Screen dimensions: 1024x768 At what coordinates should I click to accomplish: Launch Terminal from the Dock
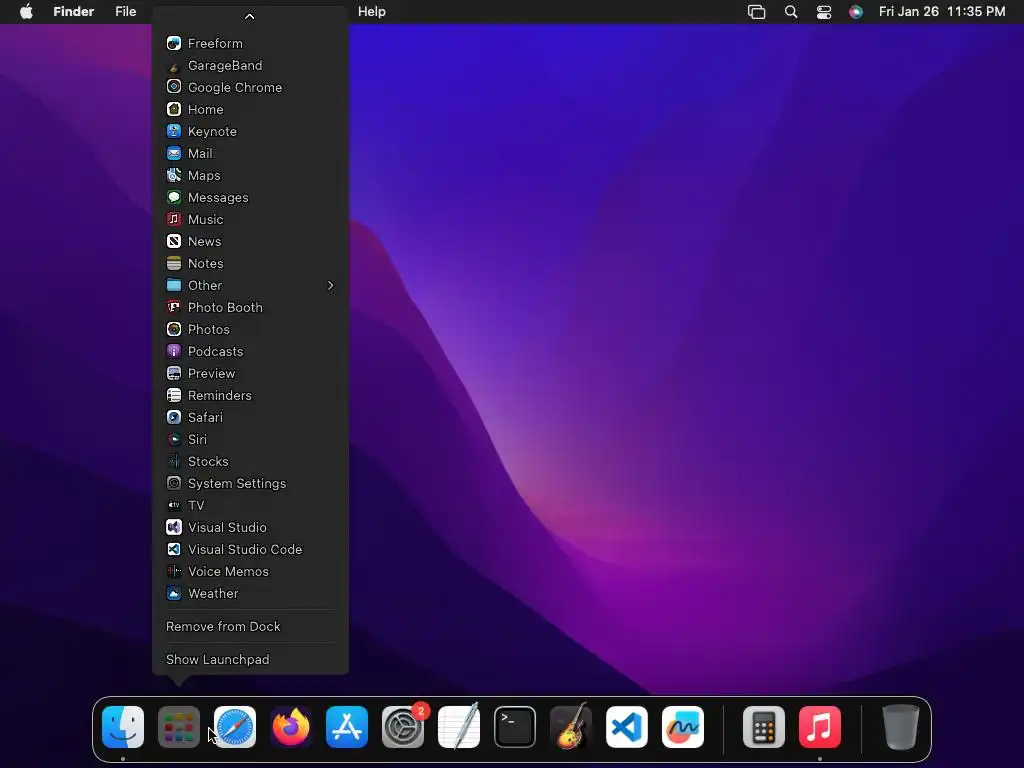515,727
